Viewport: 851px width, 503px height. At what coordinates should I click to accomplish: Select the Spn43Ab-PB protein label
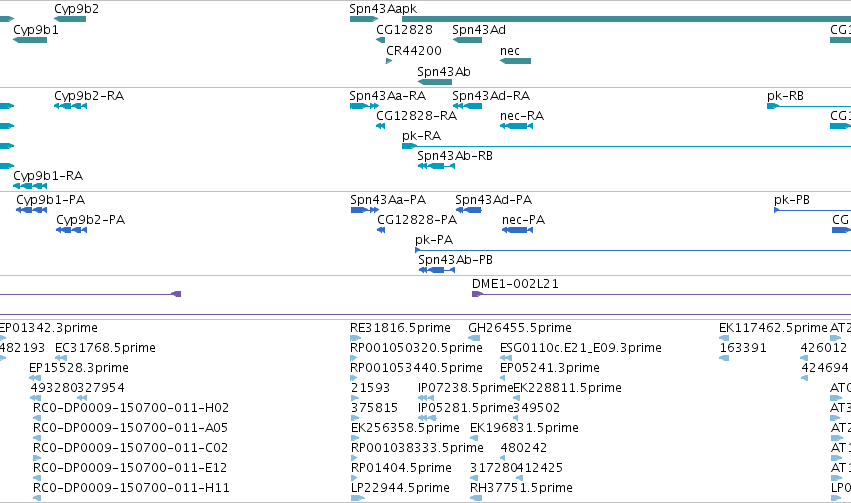tap(455, 260)
